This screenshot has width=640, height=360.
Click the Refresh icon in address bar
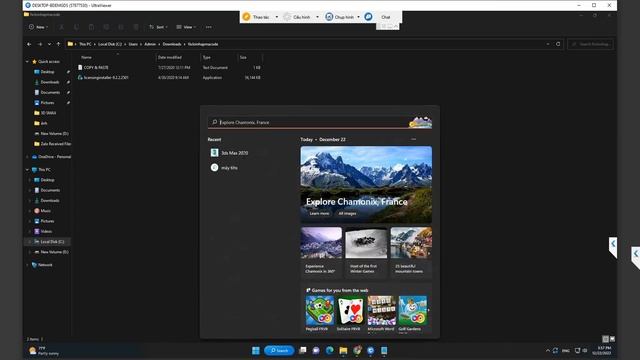558,44
